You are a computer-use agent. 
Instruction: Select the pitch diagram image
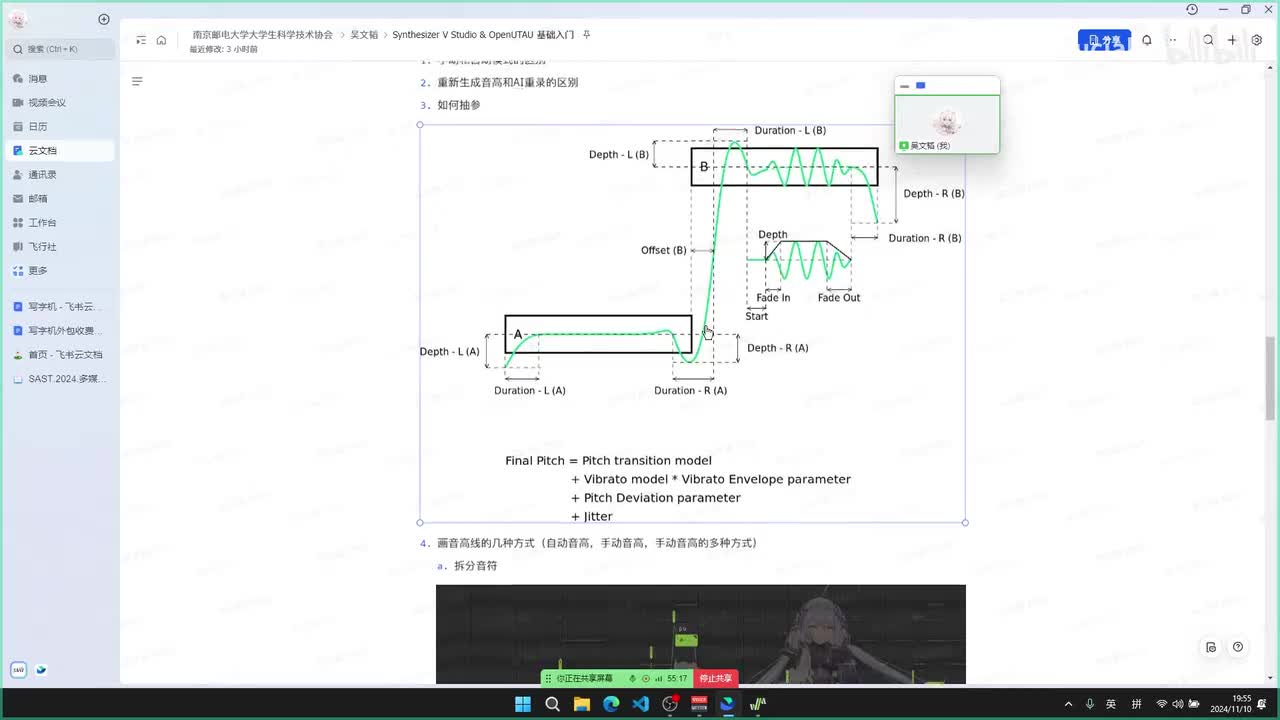692,323
